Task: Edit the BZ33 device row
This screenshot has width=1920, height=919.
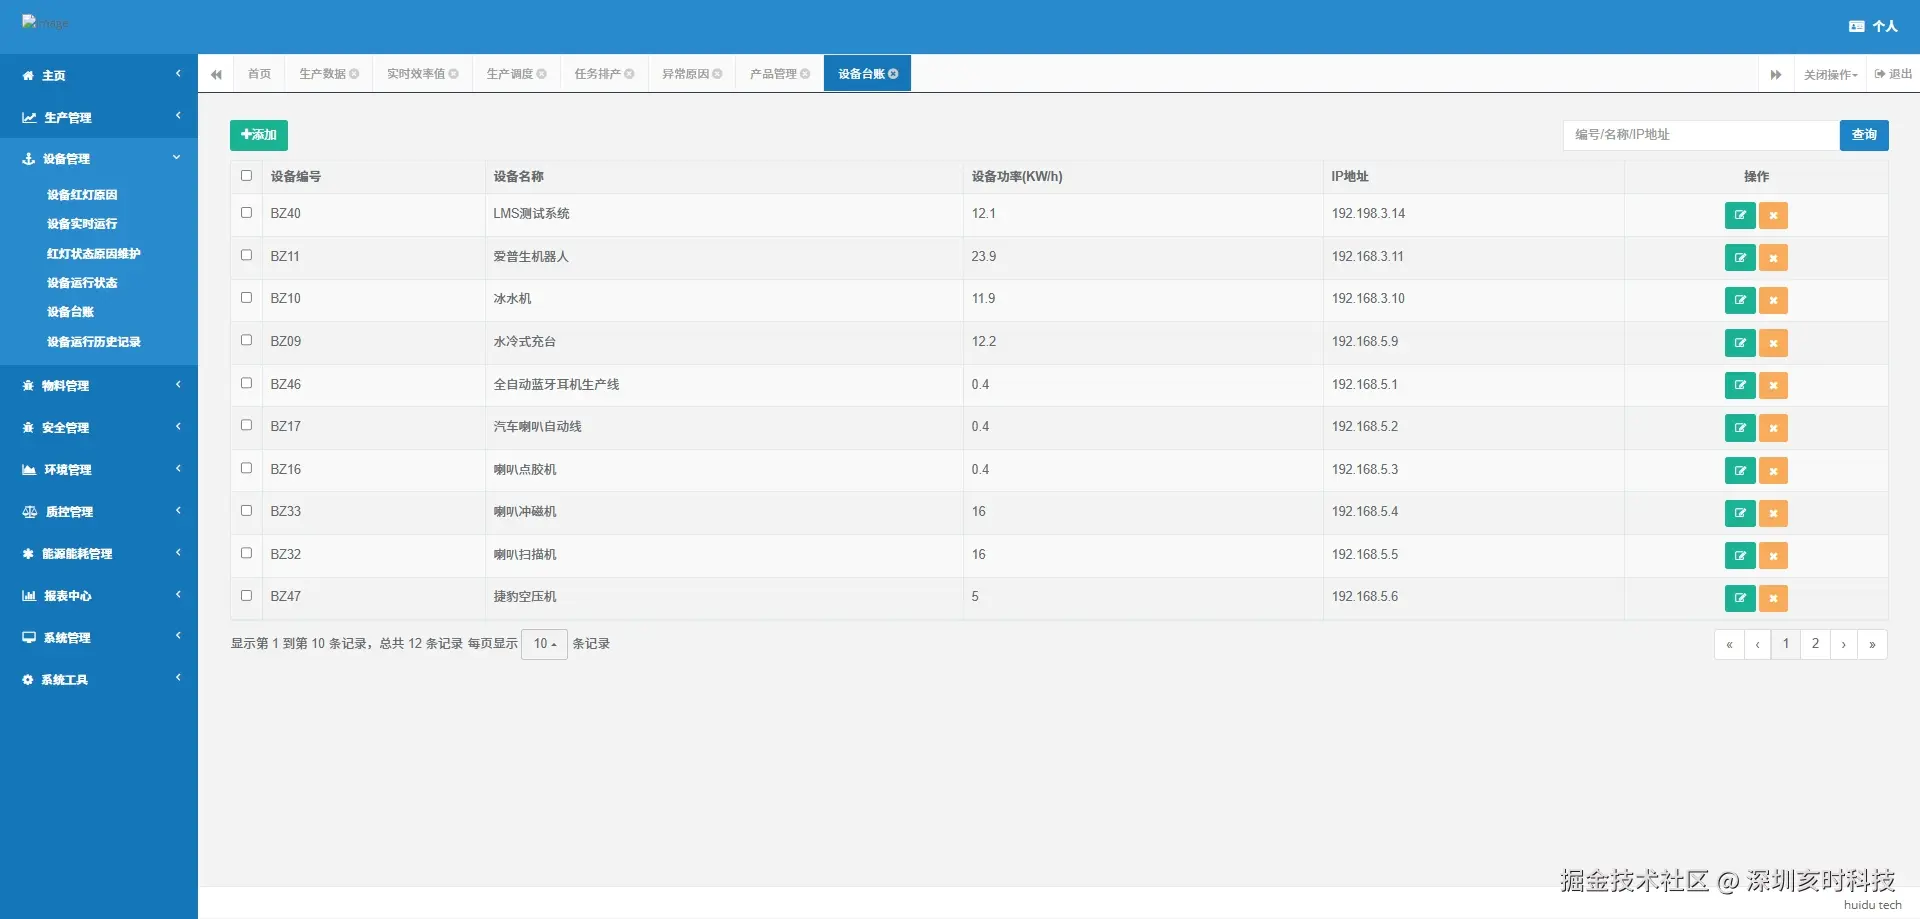Action: (x=1740, y=513)
